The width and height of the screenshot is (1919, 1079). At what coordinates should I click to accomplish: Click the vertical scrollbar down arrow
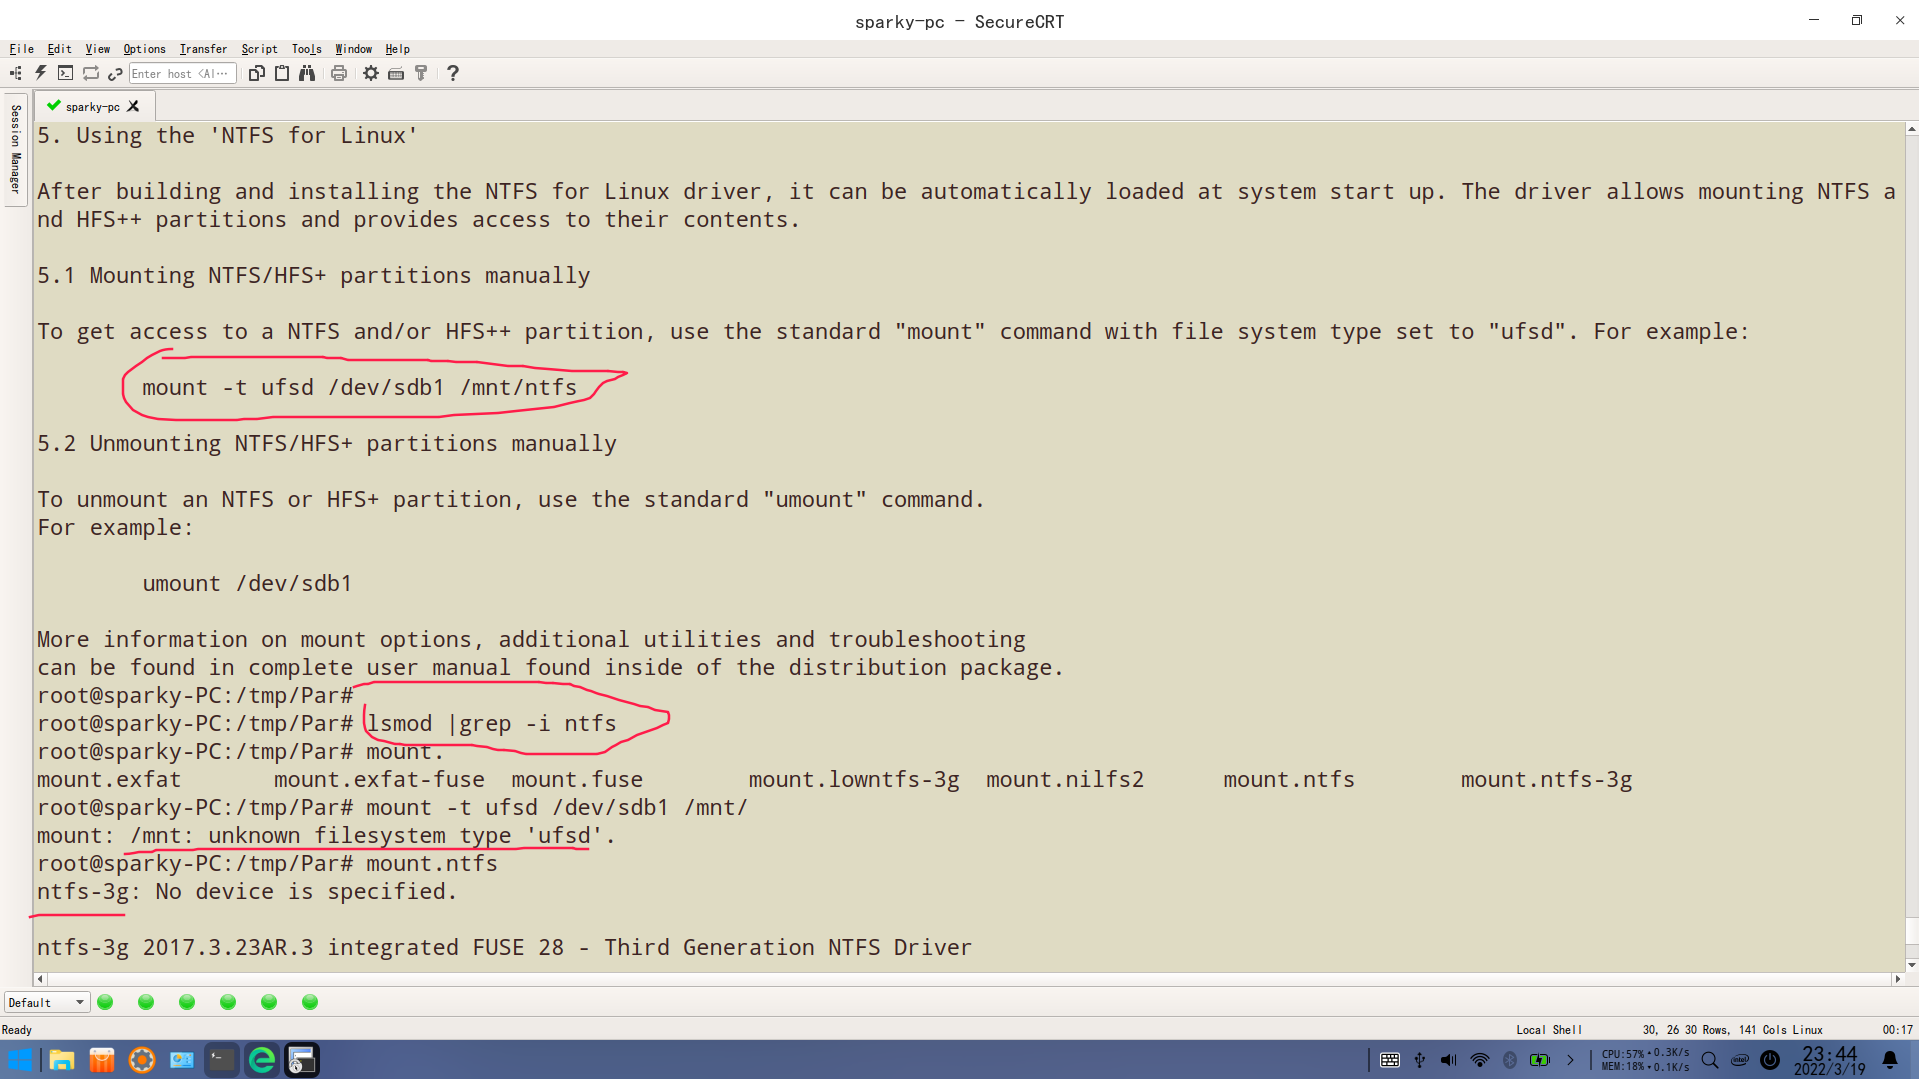[1911, 965]
